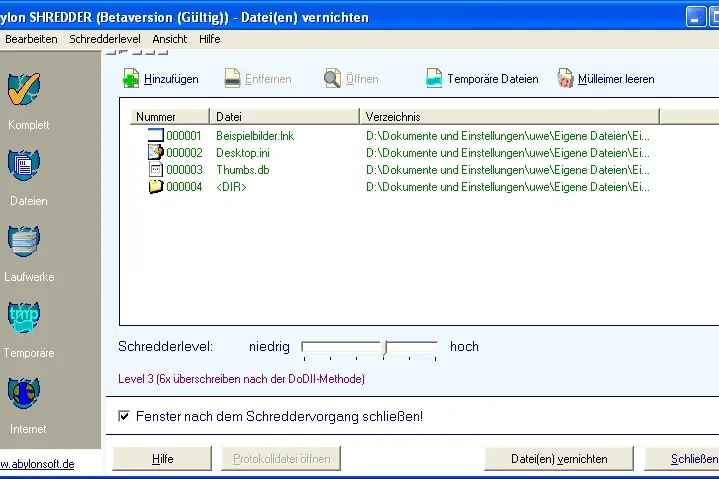
Task: Open the Bearbeiten menu
Action: 31,39
